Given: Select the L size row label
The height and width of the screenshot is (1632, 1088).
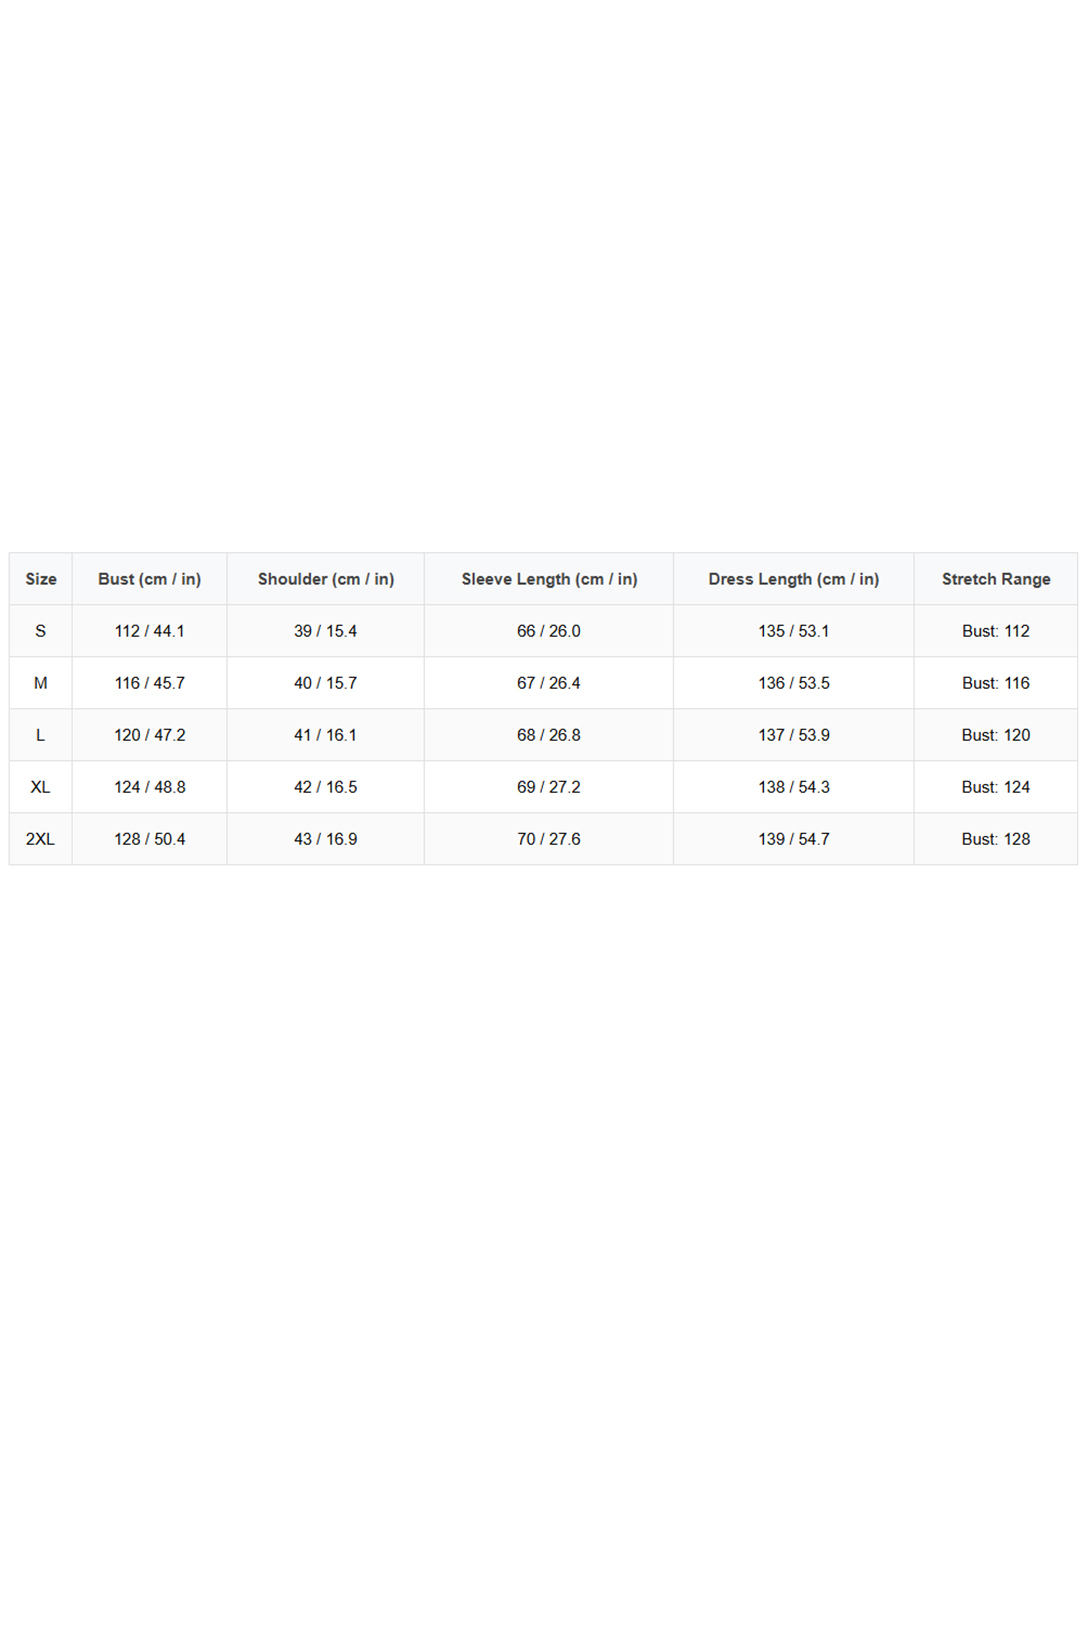Looking at the screenshot, I should point(41,735).
